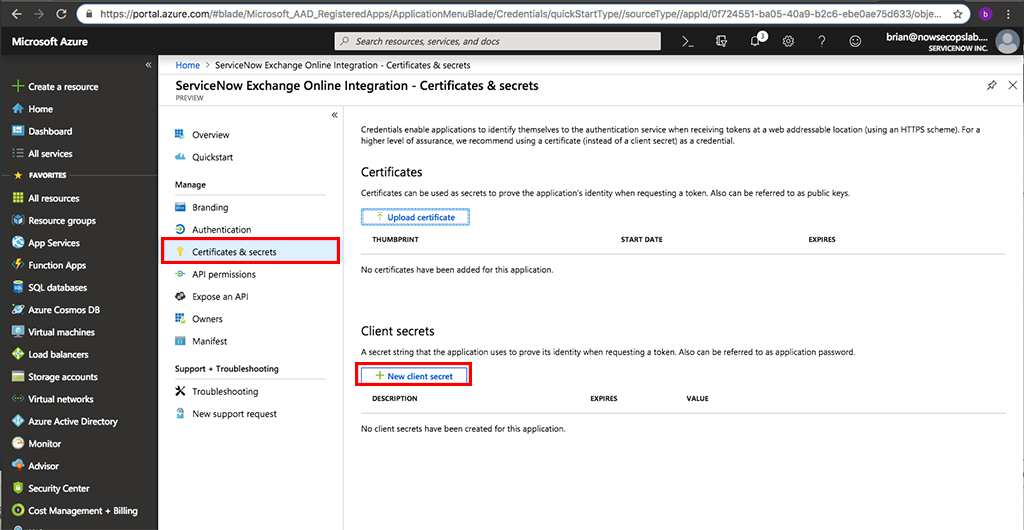Open directory and subscription filter icon
This screenshot has height=530, width=1024.
[x=722, y=41]
